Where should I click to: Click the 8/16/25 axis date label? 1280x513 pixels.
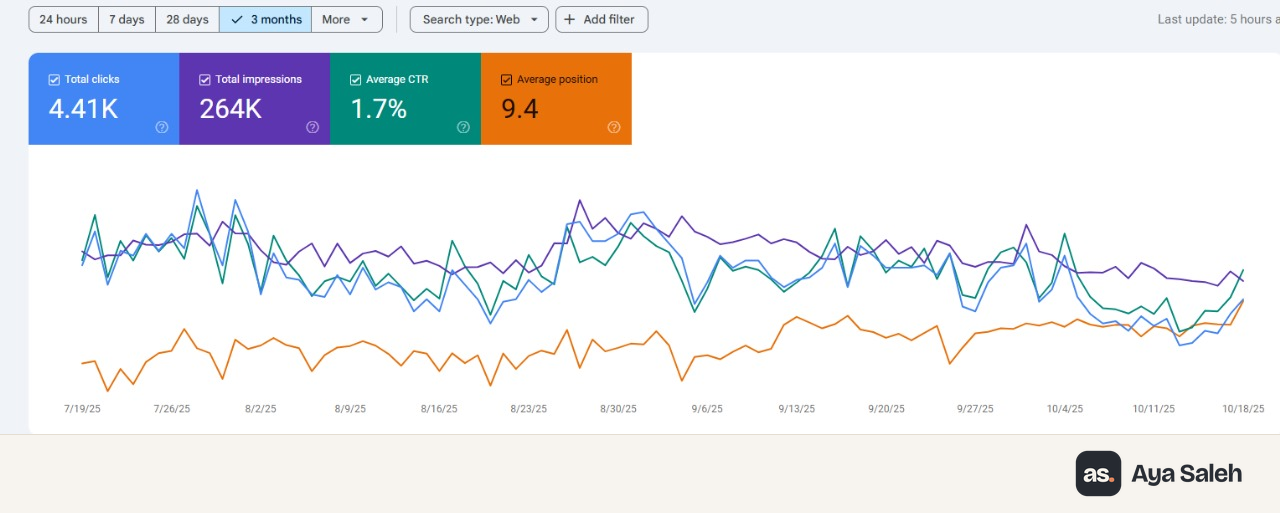click(439, 409)
